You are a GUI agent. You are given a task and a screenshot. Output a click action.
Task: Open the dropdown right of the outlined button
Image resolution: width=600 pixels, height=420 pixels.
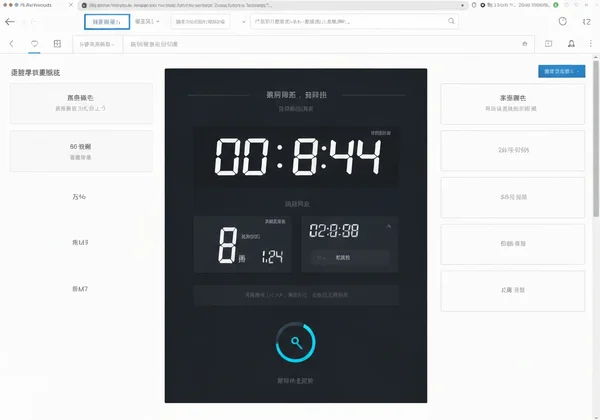point(147,21)
